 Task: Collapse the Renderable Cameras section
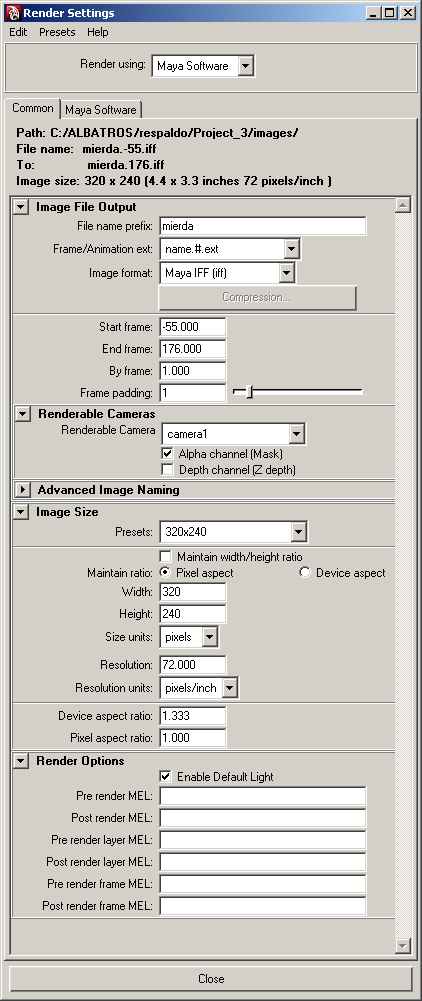click(x=22, y=414)
